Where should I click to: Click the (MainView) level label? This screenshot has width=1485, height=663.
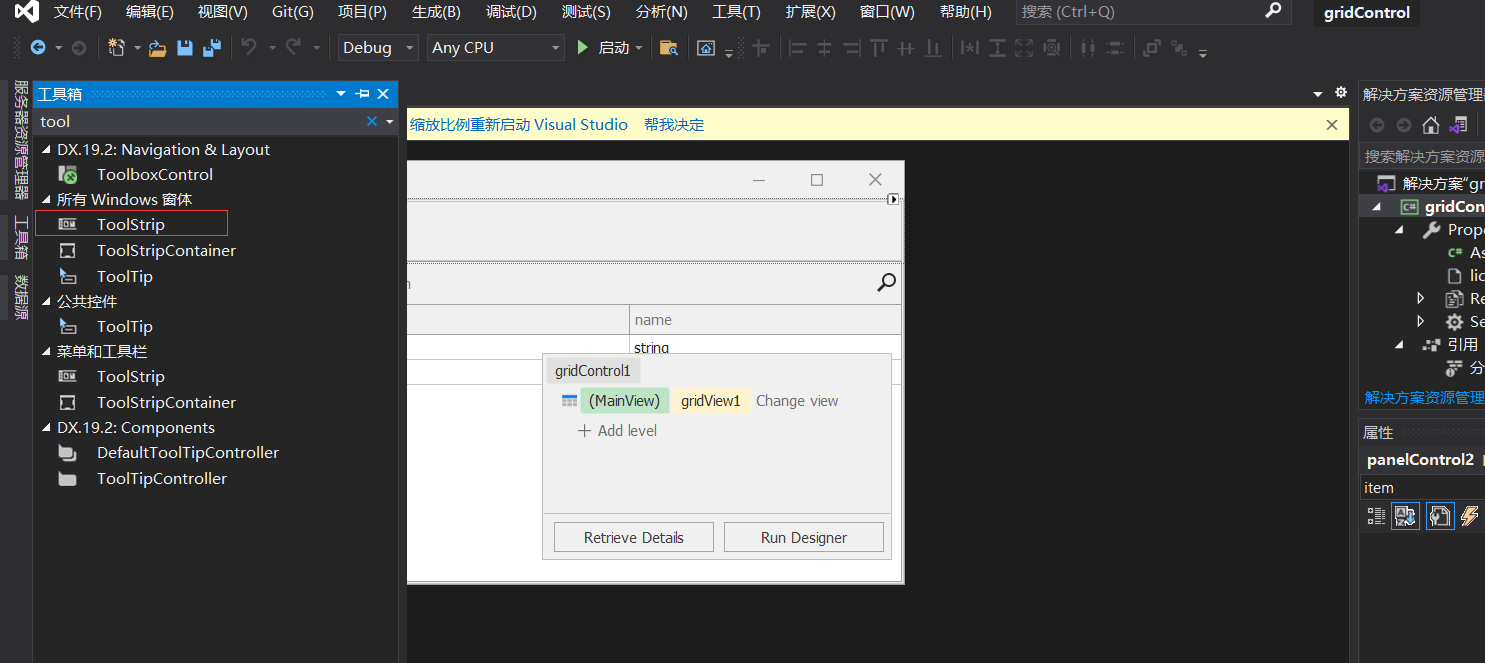625,401
